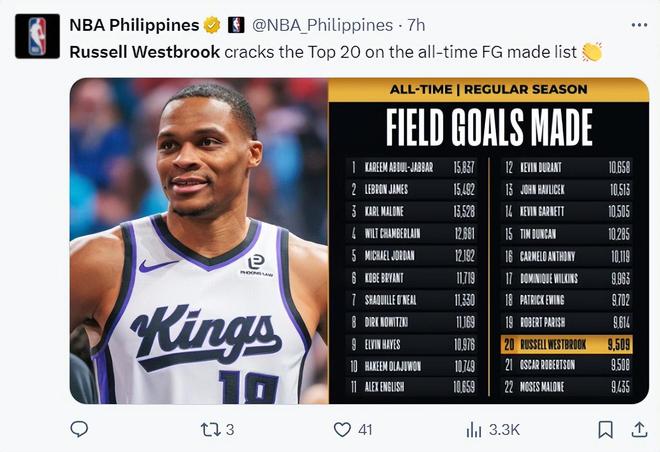Click the like count 41

365,429
